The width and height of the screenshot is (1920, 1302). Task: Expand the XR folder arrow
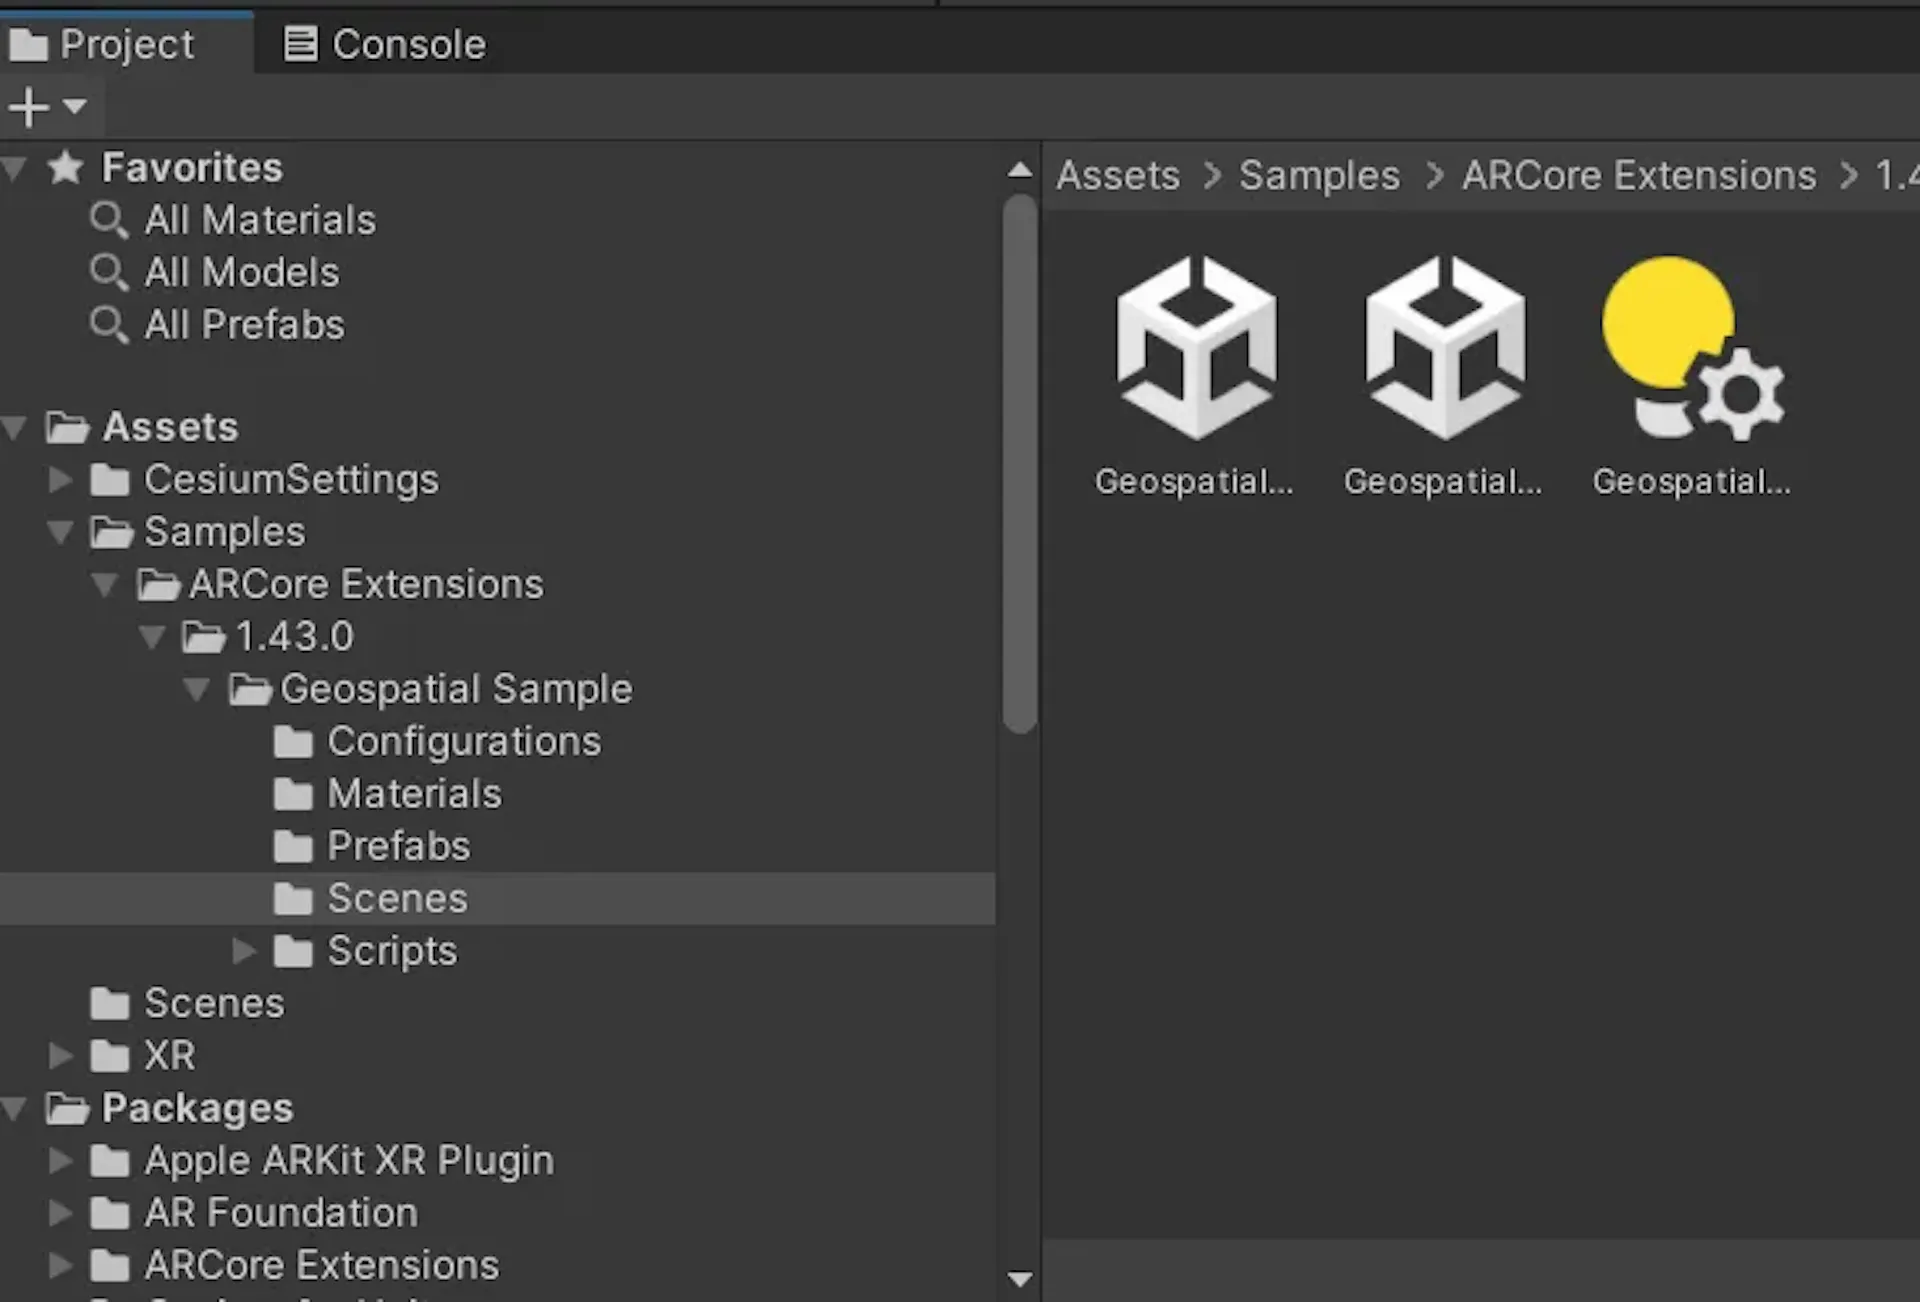(x=60, y=1055)
